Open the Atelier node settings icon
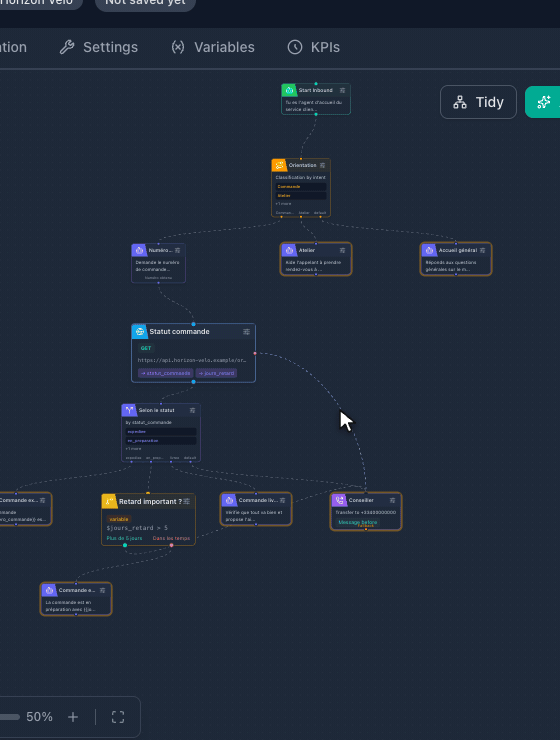Viewport: 560px width, 740px height. pyautogui.click(x=343, y=250)
